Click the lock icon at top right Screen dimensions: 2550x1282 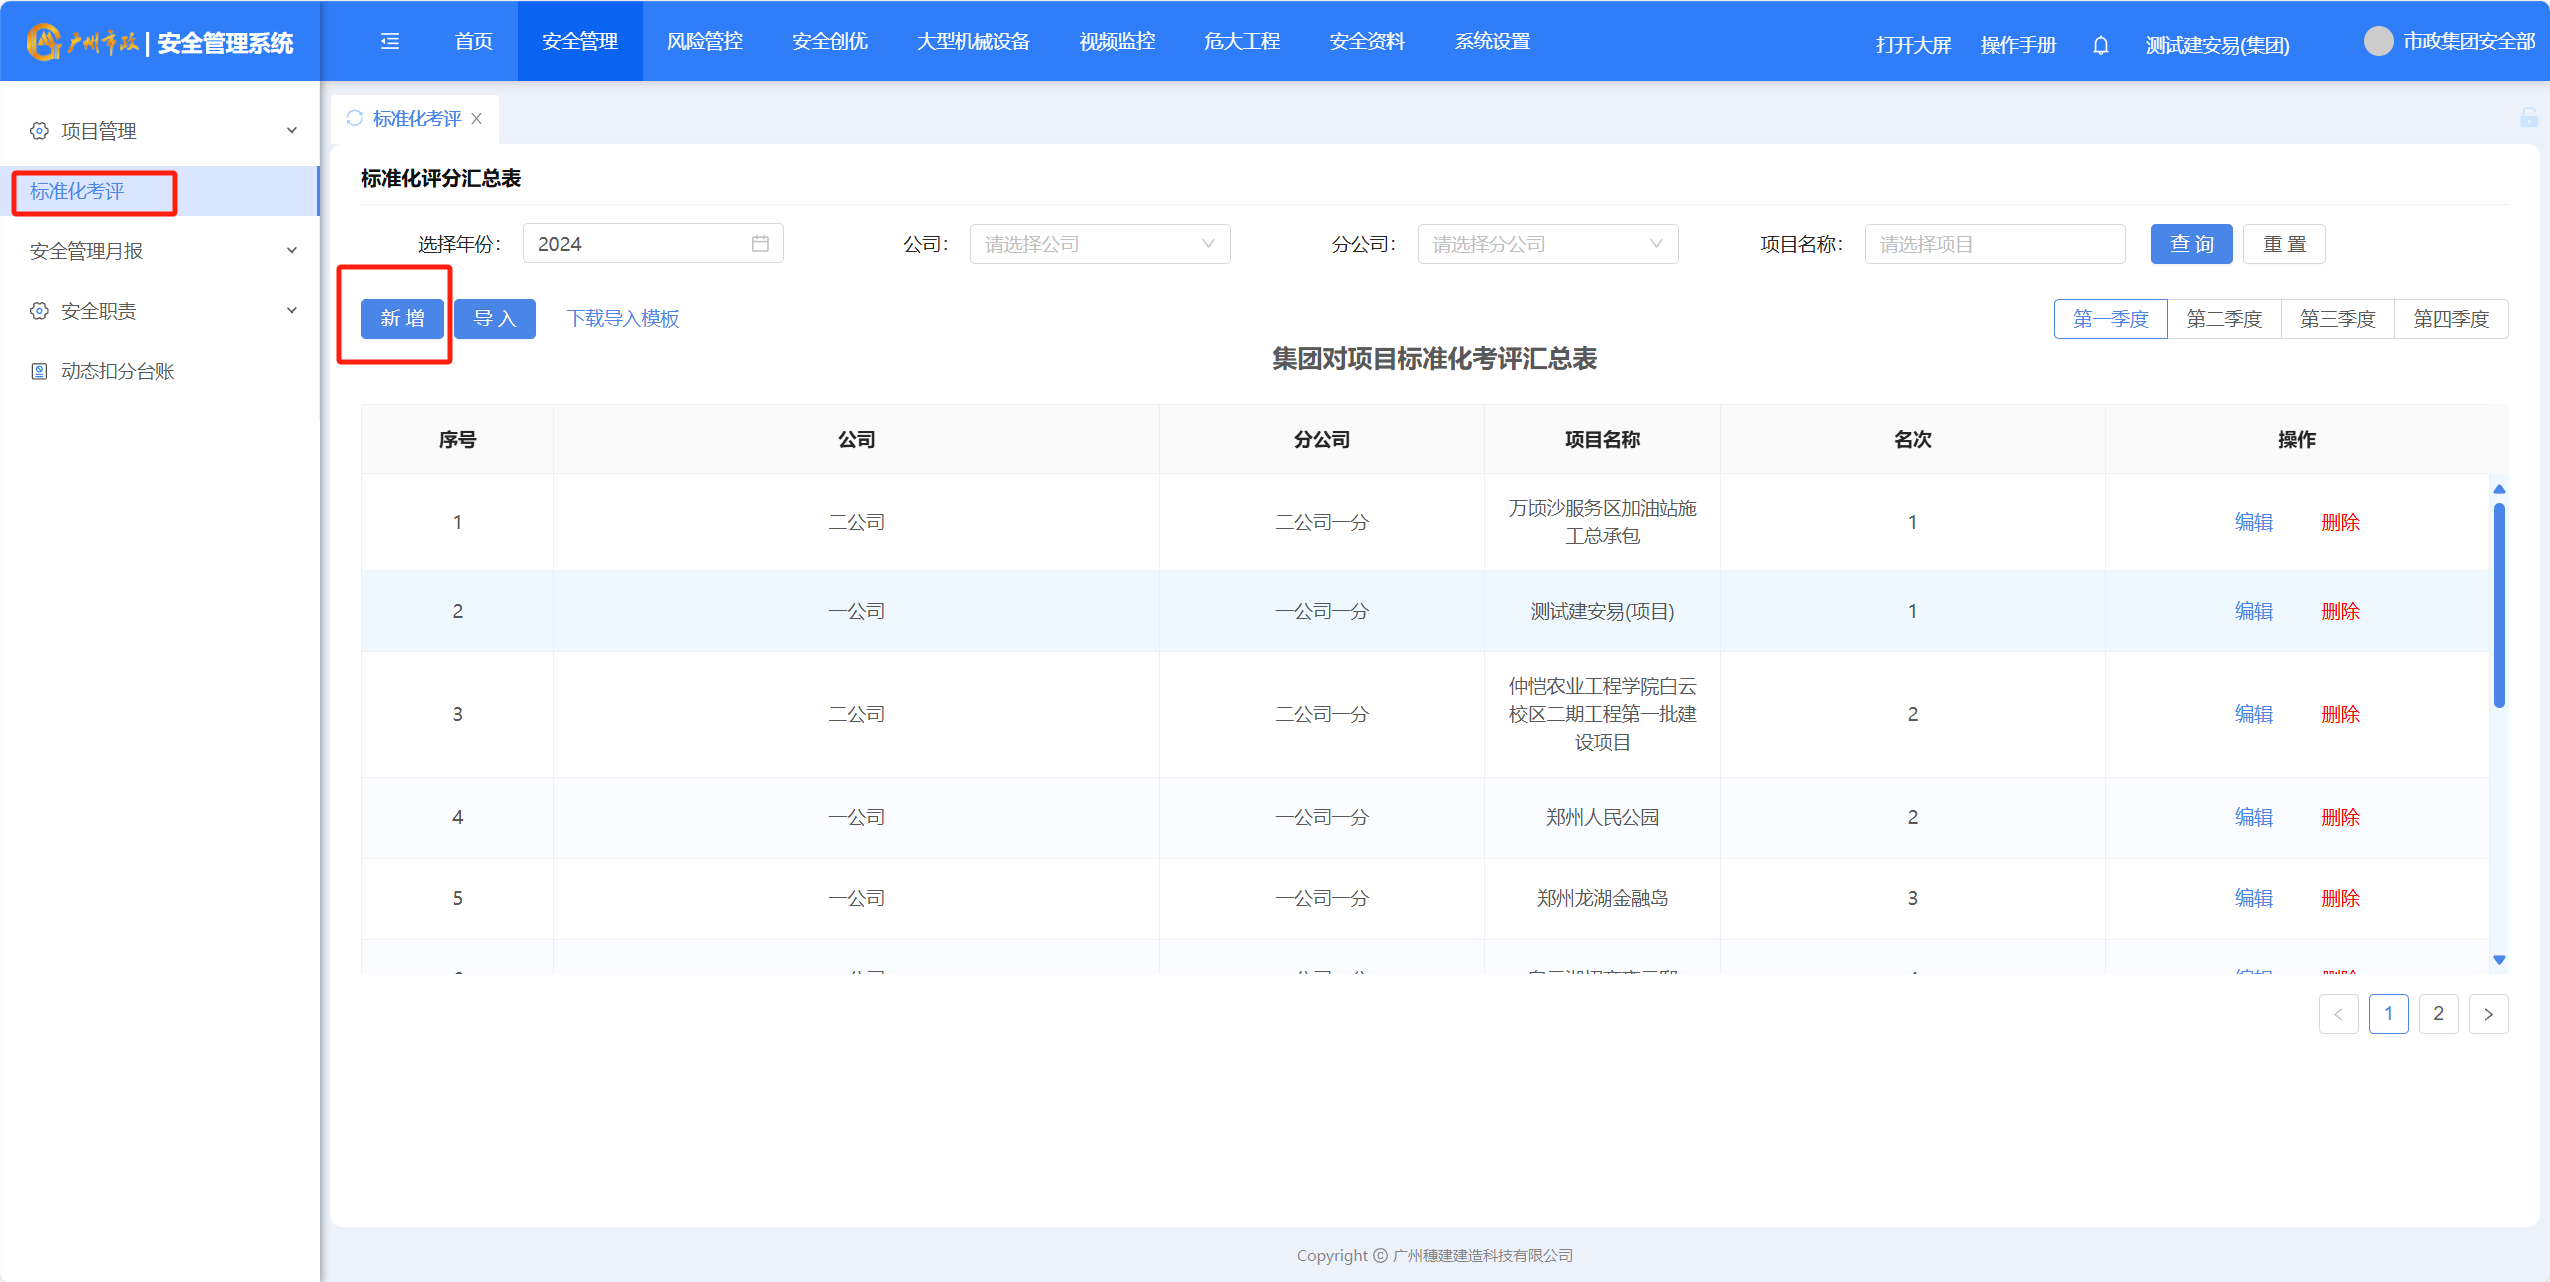tap(2528, 118)
